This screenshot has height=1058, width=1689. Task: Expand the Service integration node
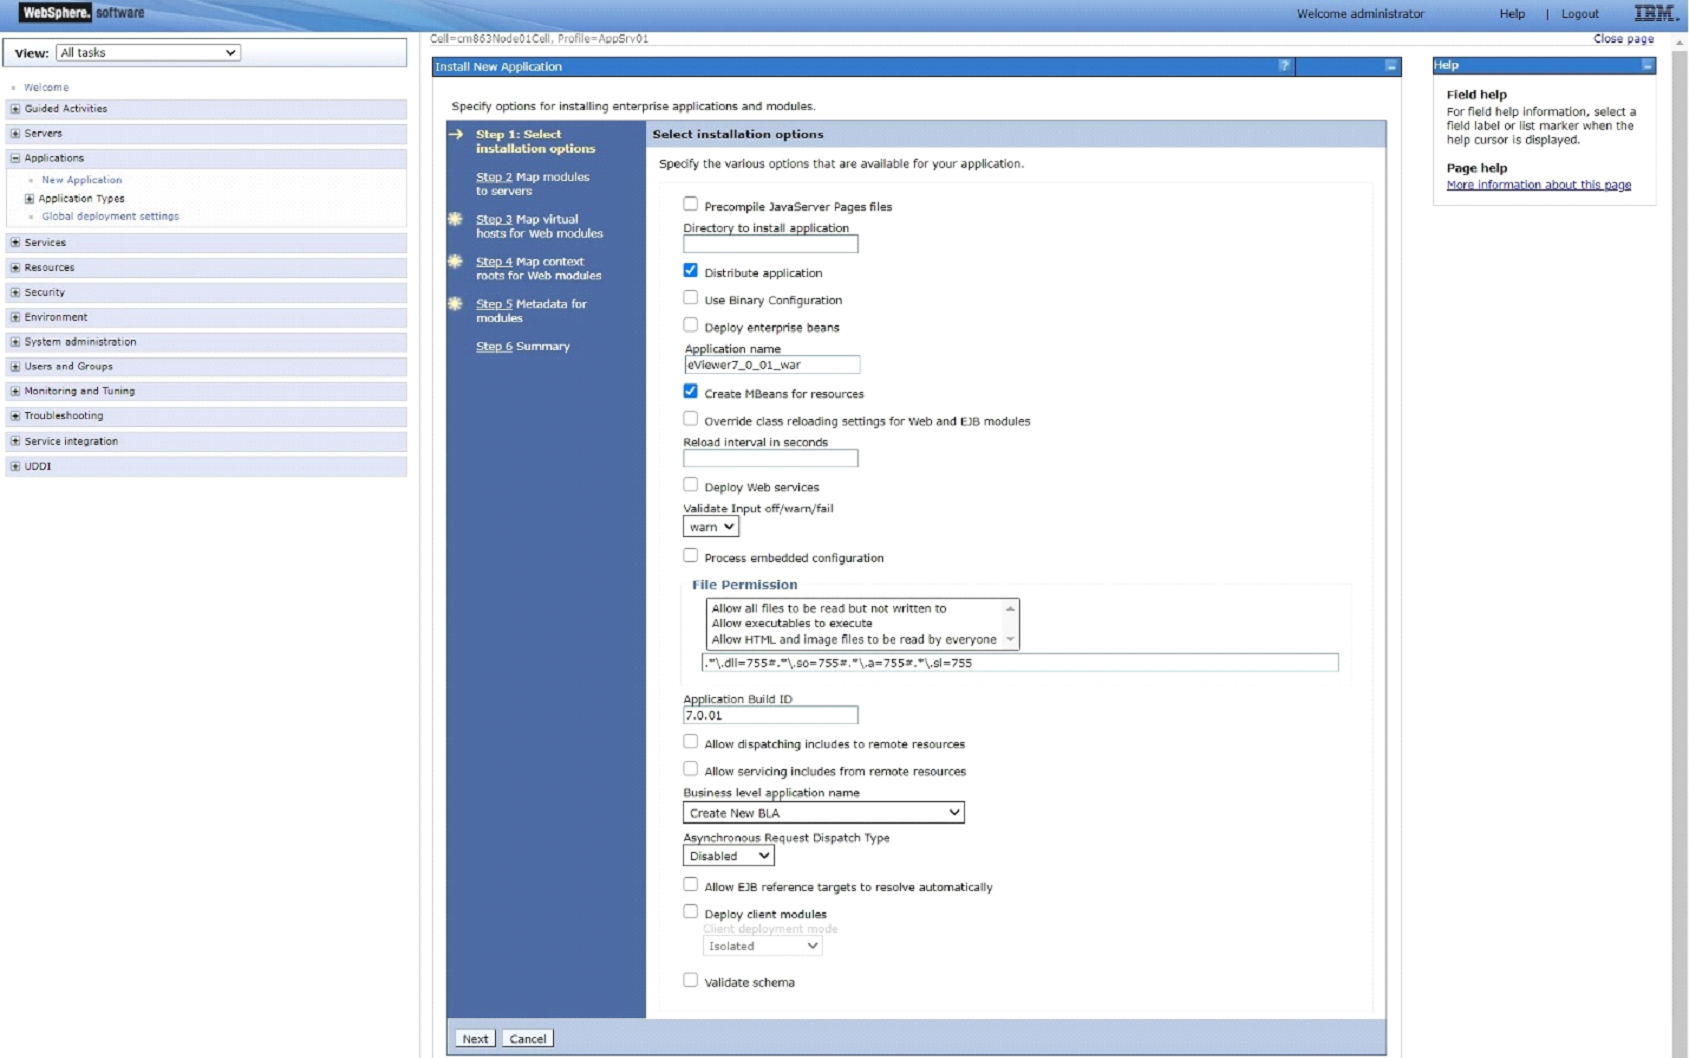(x=15, y=441)
